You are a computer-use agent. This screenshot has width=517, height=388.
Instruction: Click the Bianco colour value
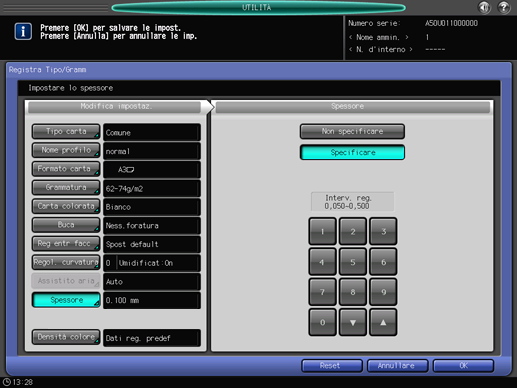click(152, 207)
